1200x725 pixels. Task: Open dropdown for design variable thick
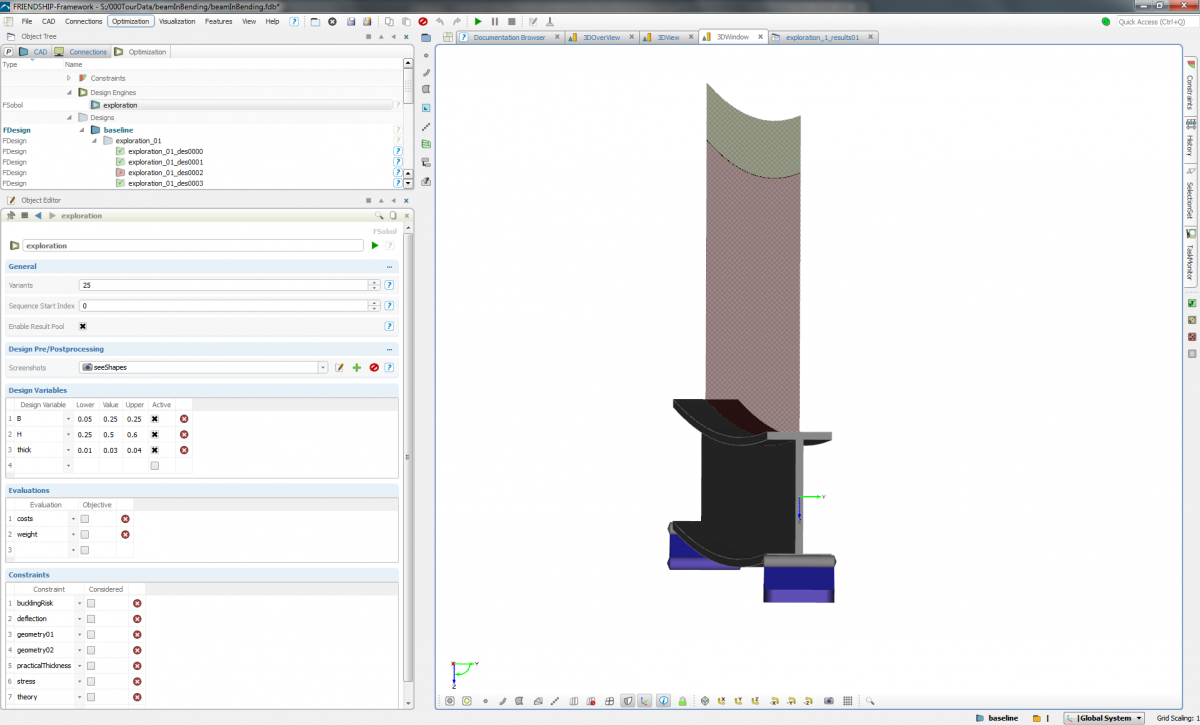coord(68,450)
